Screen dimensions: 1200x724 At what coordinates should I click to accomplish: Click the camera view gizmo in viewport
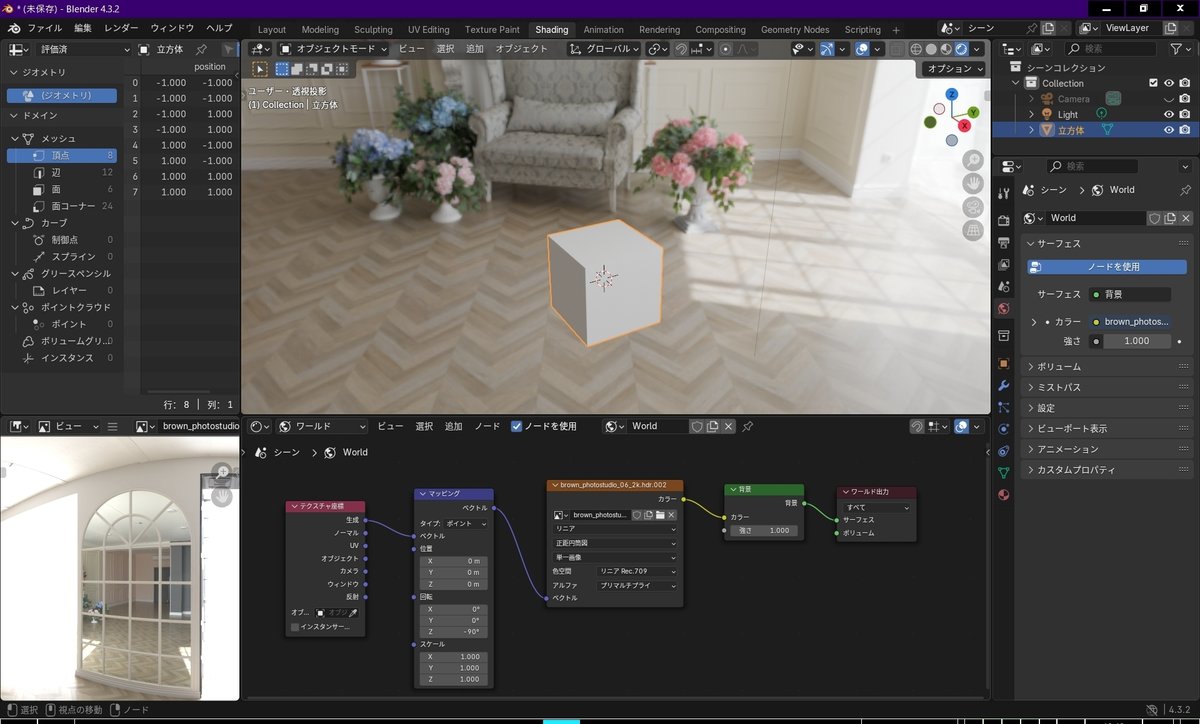click(973, 207)
